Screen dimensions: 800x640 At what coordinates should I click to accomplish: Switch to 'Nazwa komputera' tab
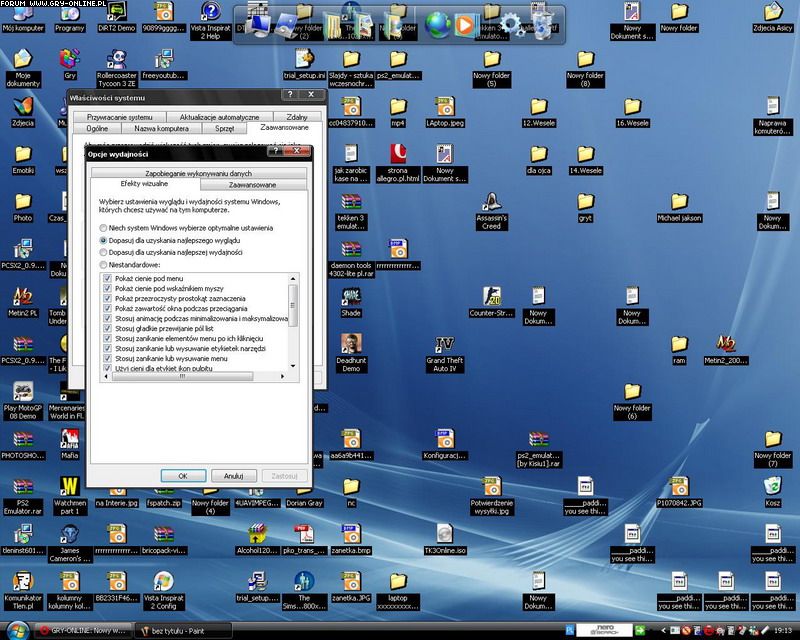(x=161, y=128)
